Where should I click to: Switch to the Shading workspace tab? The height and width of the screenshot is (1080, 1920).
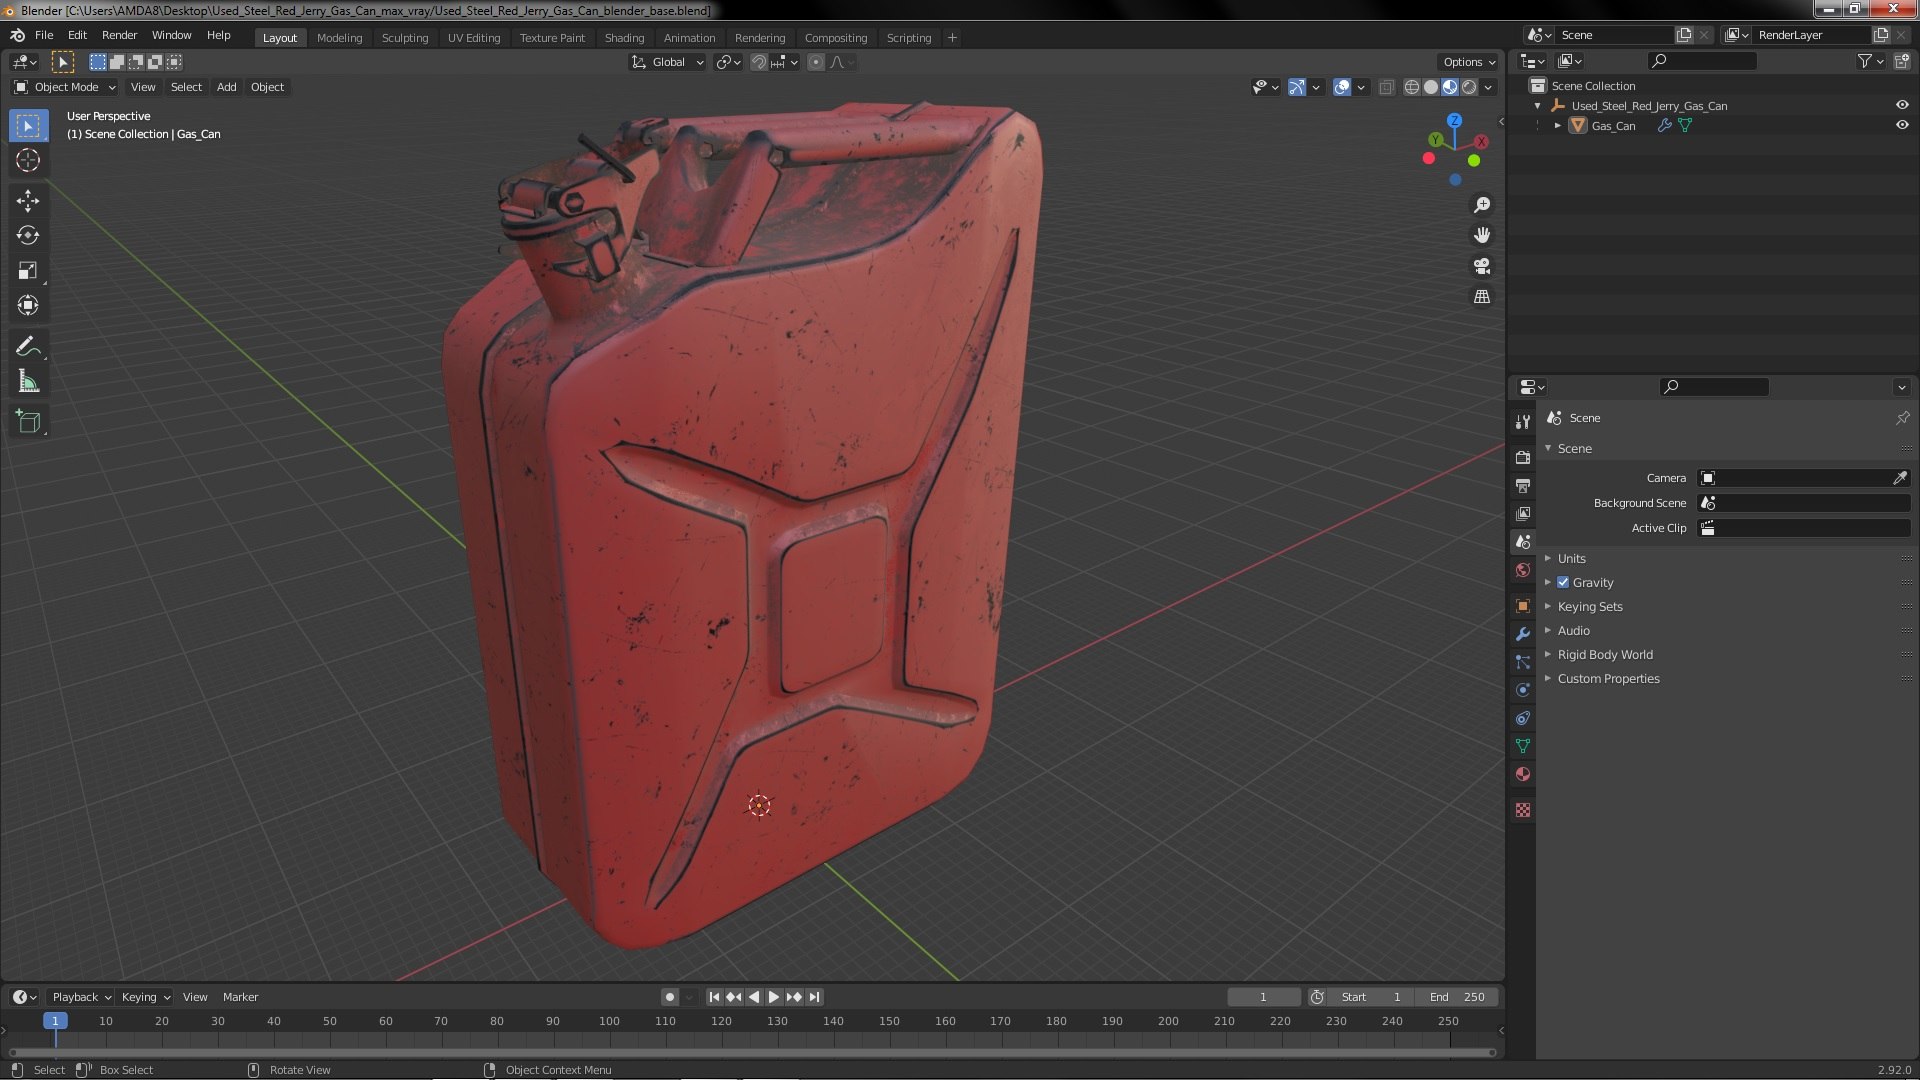pos(624,38)
